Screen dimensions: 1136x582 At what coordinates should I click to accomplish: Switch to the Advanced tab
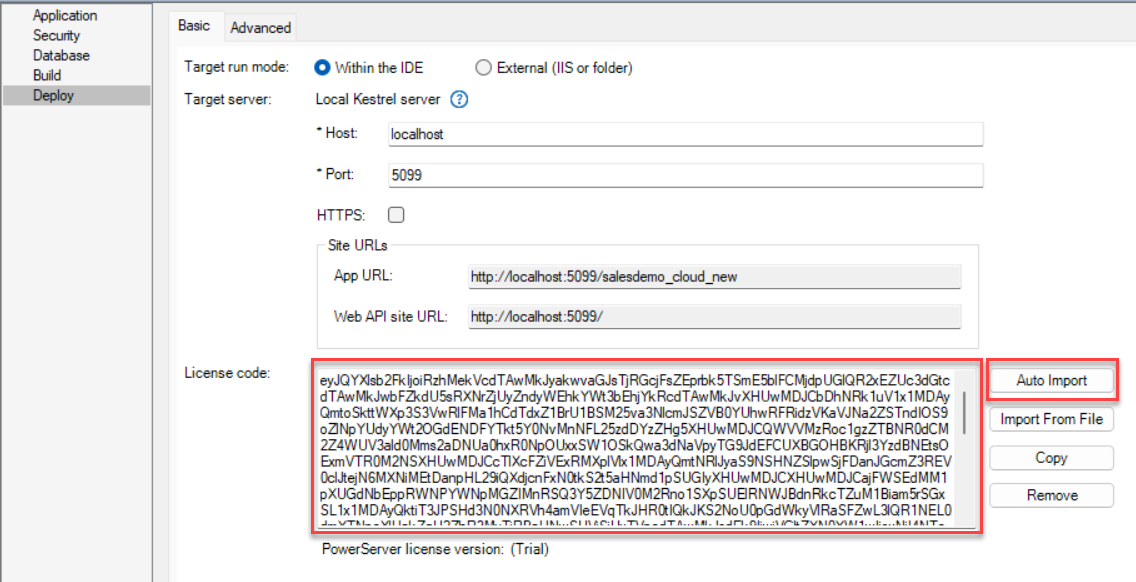[260, 28]
